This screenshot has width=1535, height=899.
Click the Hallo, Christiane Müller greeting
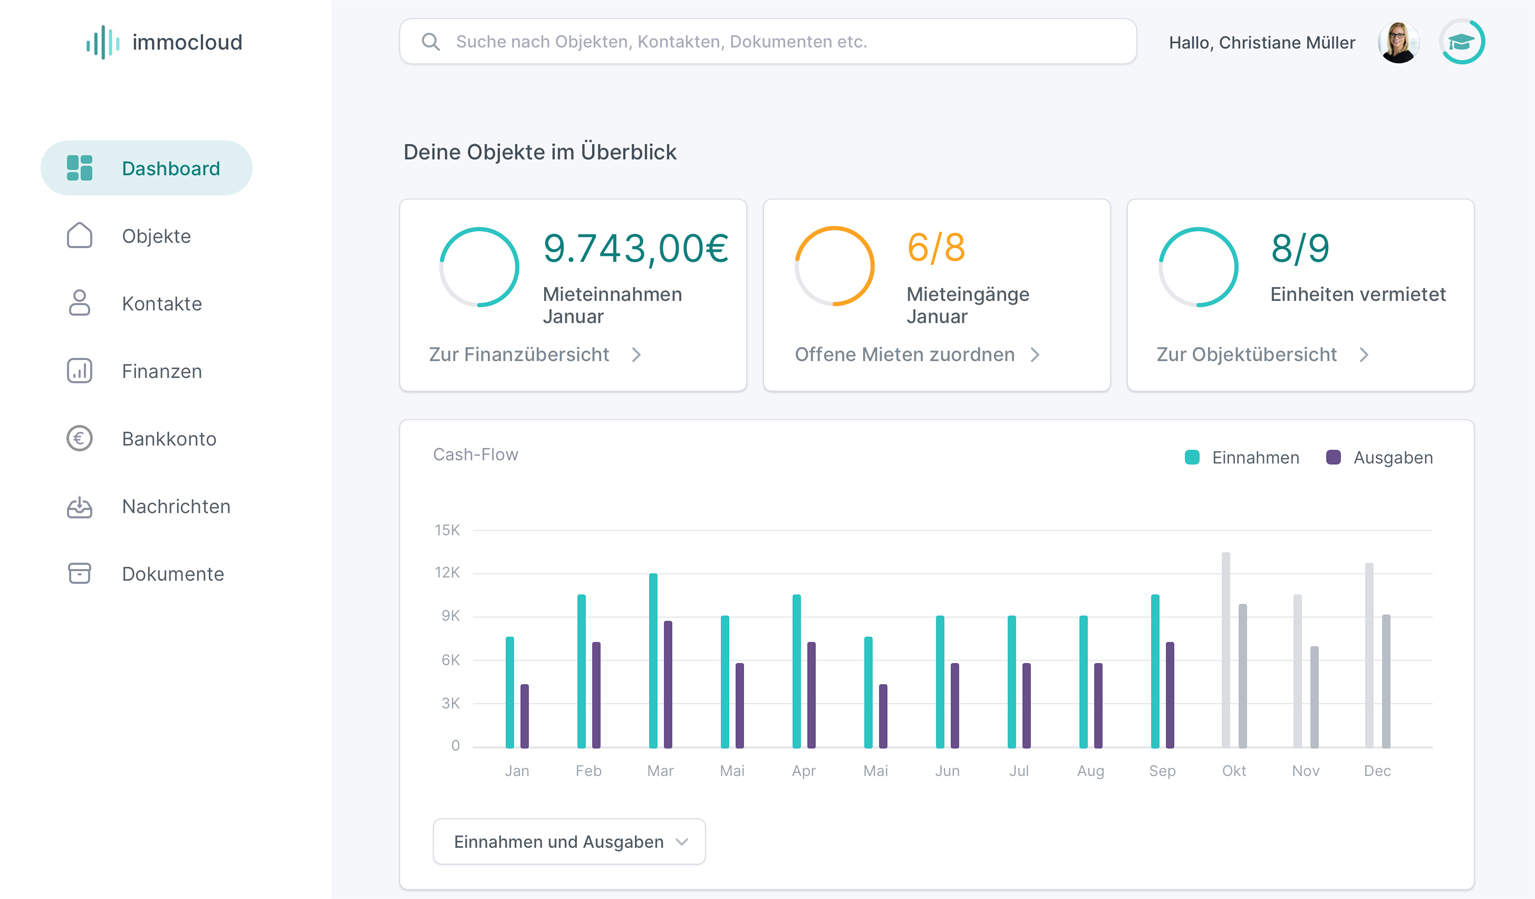tap(1262, 43)
